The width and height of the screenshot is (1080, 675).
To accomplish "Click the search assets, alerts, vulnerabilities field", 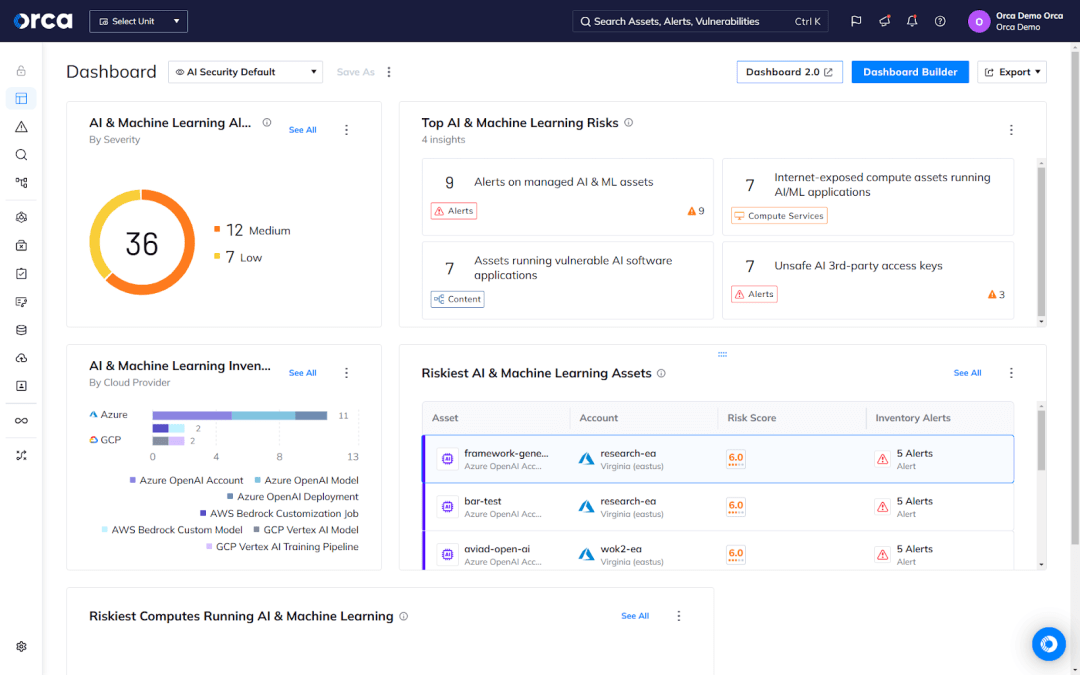I will (700, 21).
